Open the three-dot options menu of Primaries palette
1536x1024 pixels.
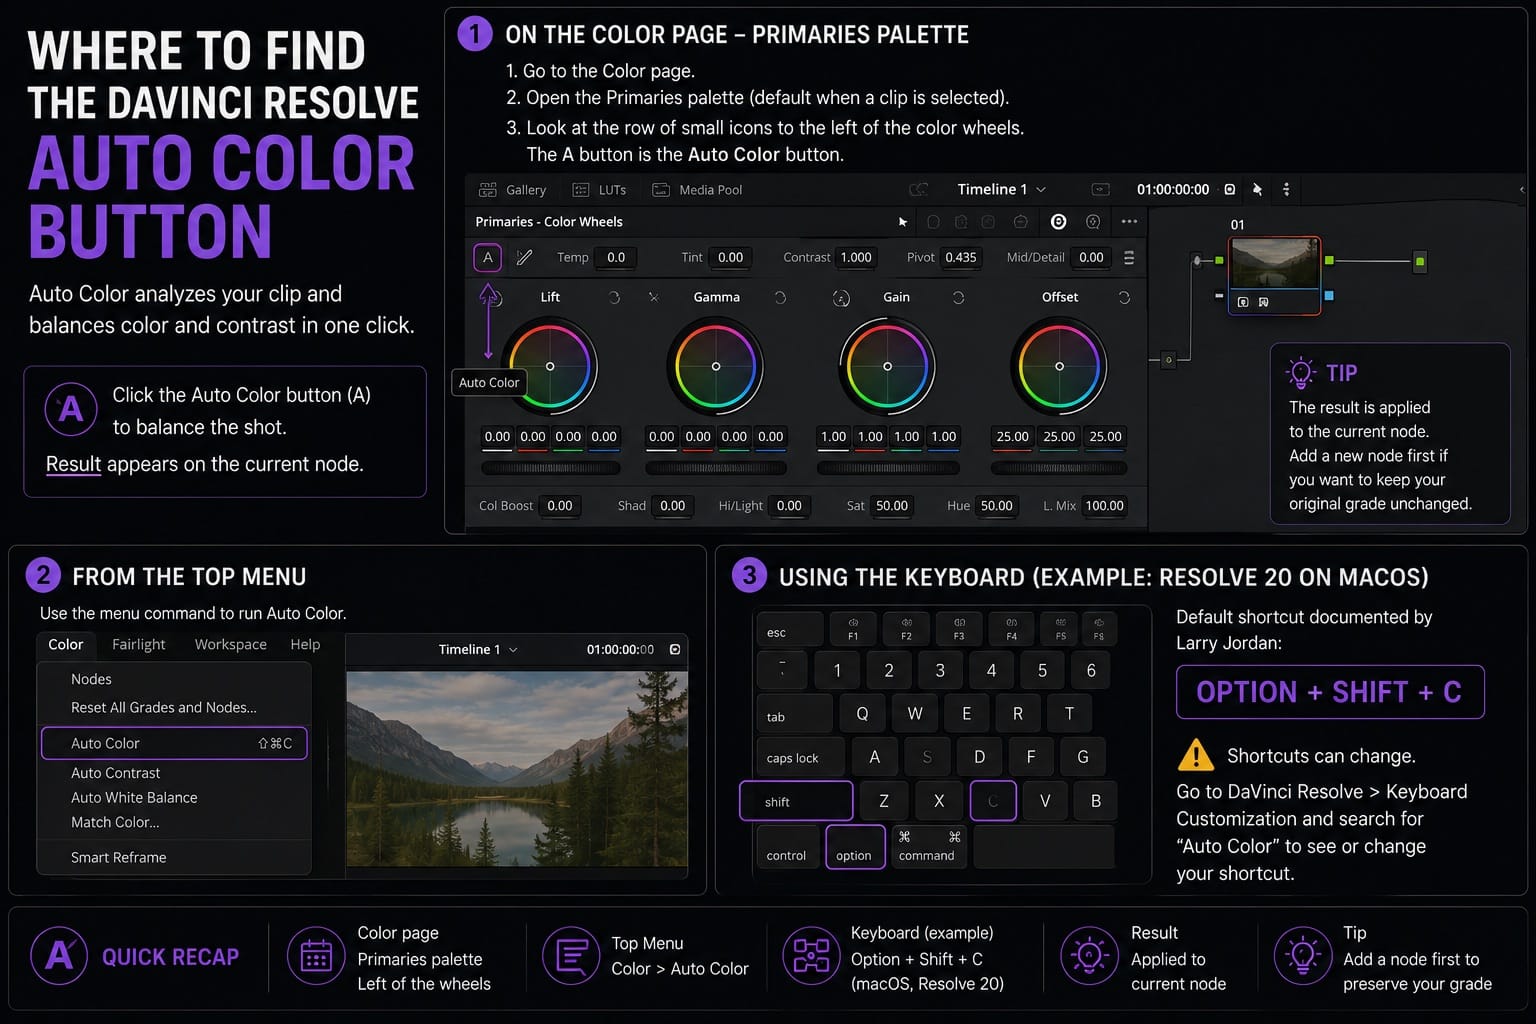pyautogui.click(x=1129, y=221)
